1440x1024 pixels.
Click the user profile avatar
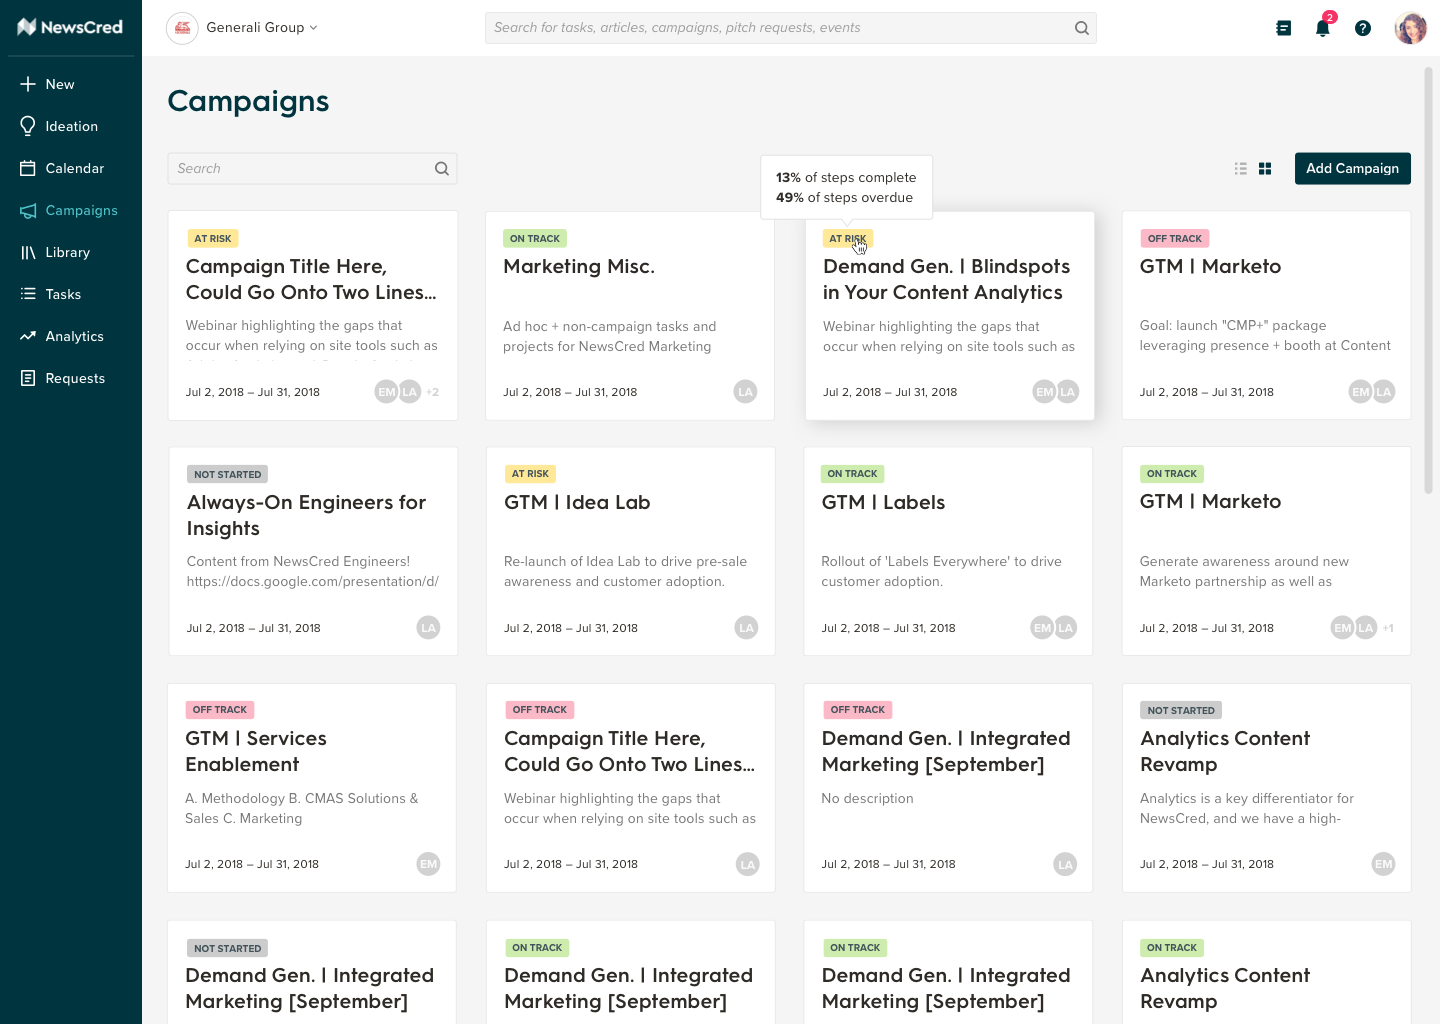(x=1410, y=28)
